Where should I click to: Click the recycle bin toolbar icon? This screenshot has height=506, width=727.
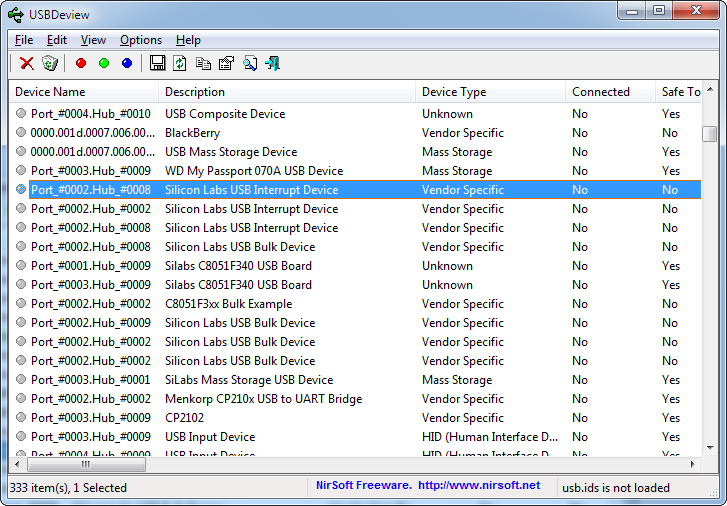pyautogui.click(x=50, y=64)
